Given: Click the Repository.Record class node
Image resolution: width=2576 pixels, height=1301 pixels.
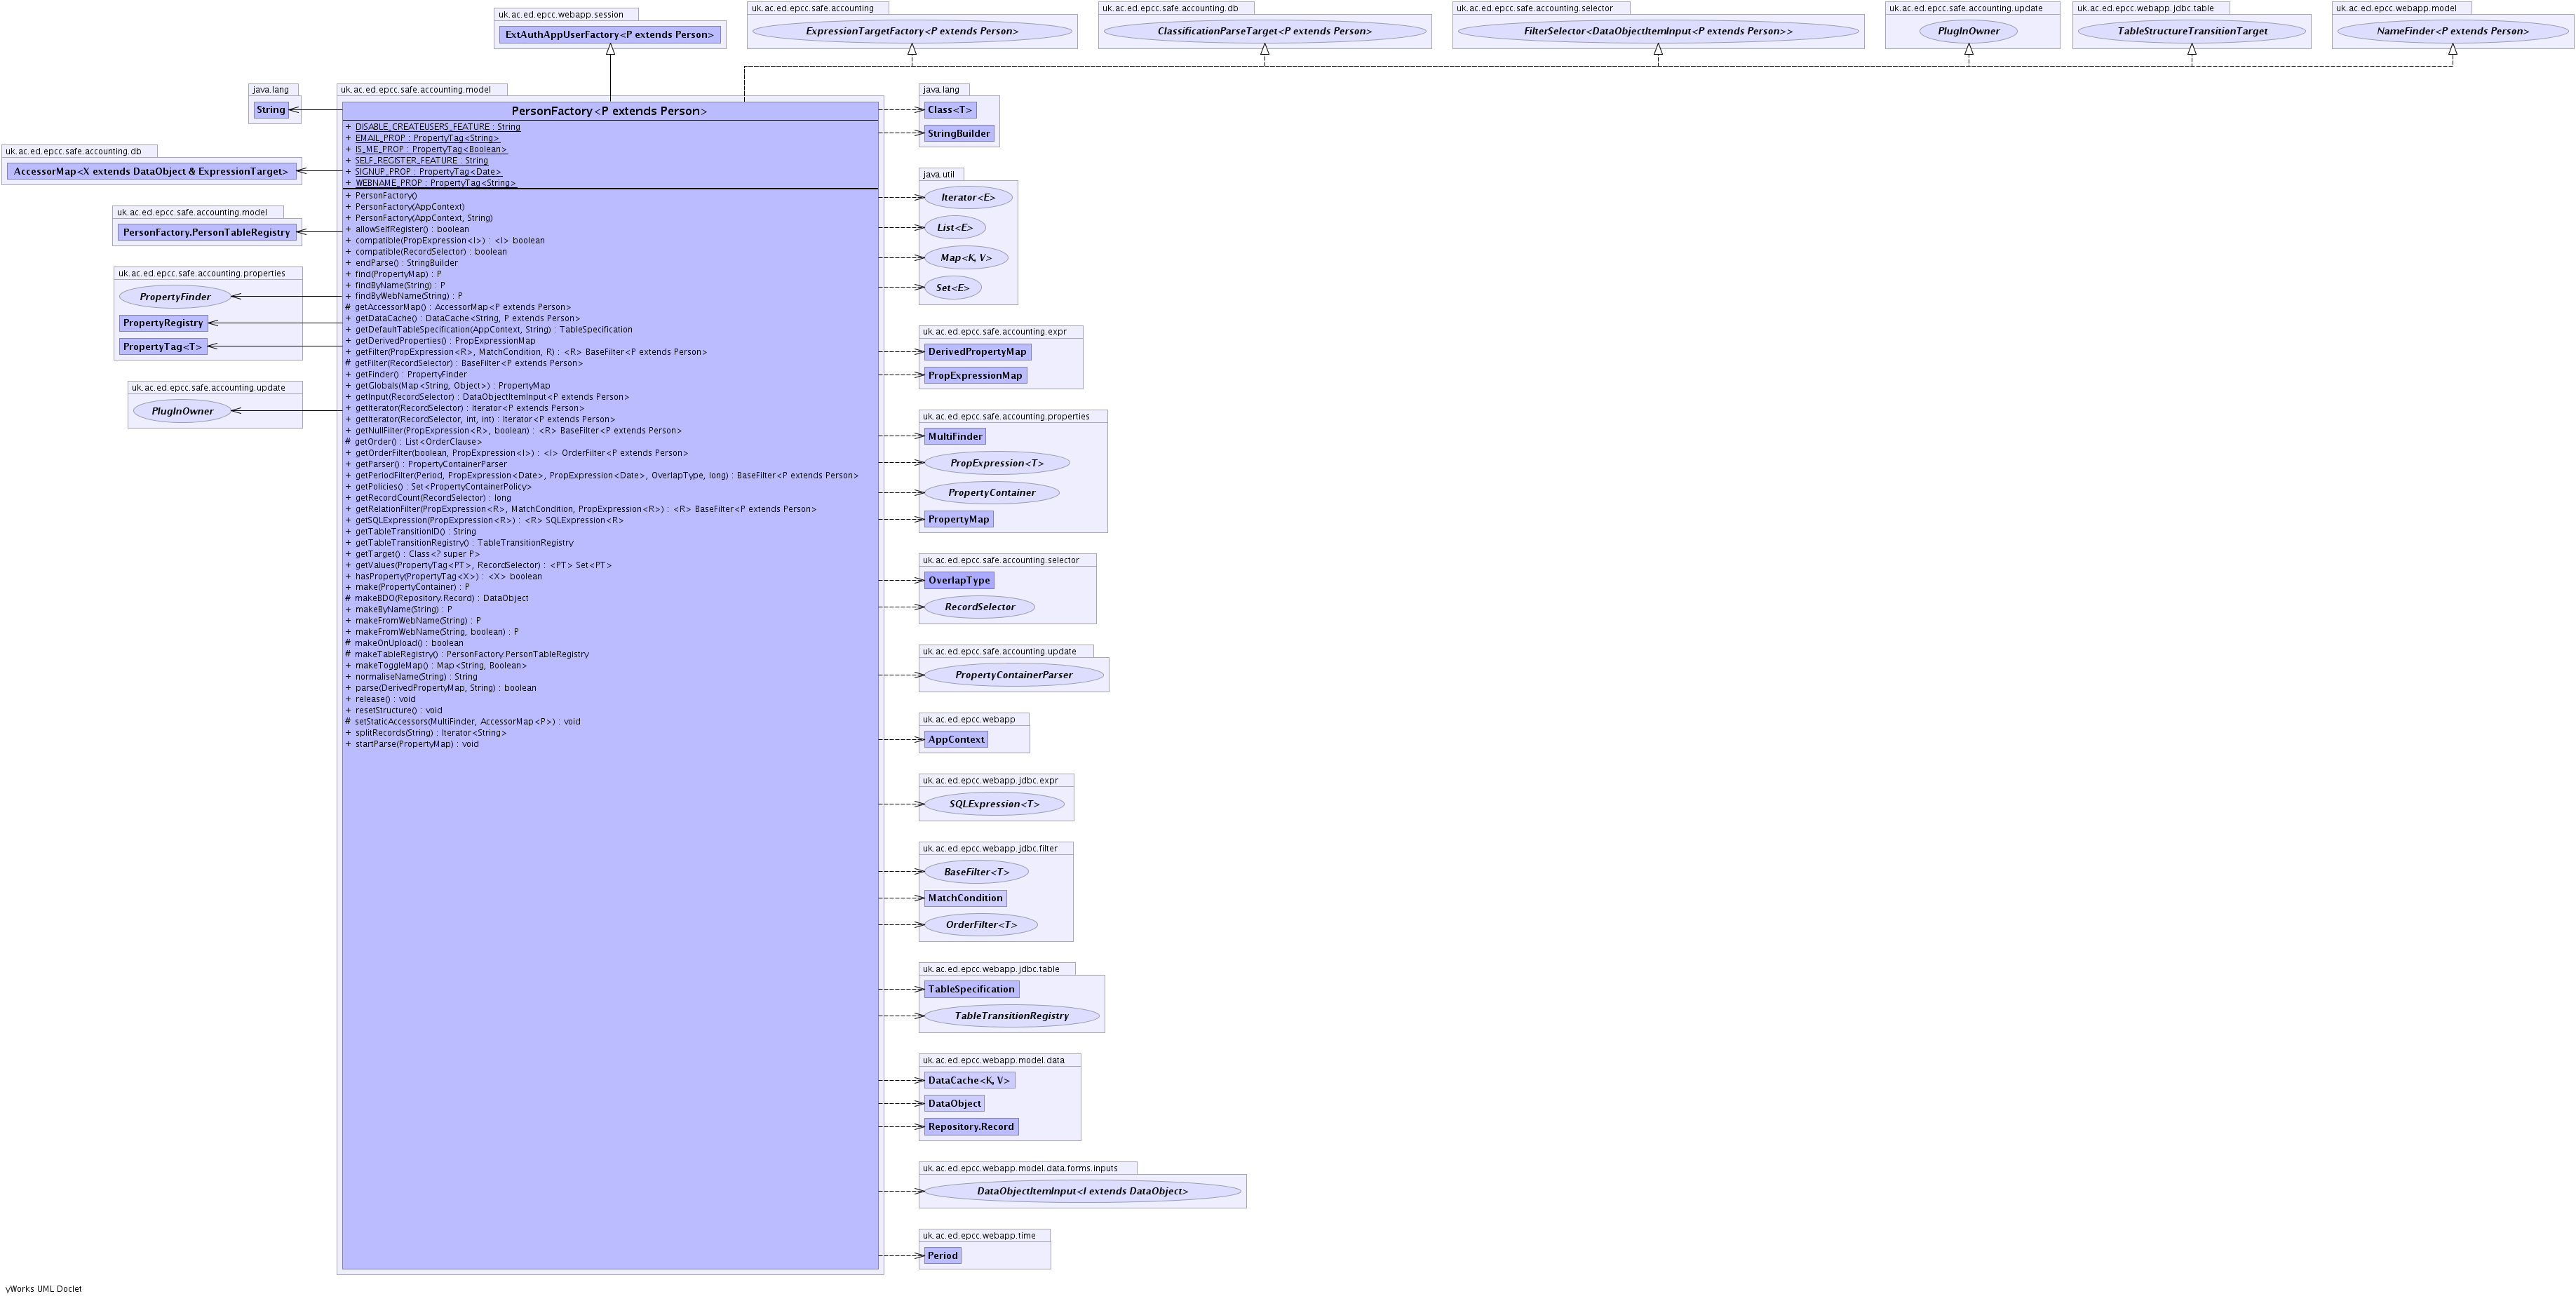Looking at the screenshot, I should point(970,1127).
